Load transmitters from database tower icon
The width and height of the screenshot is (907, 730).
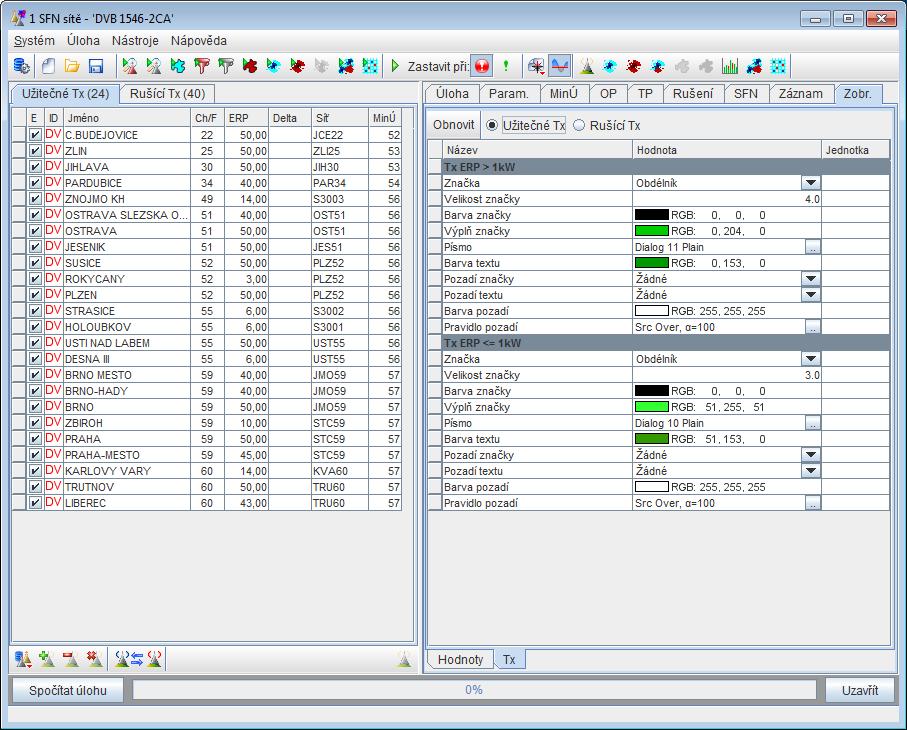[23, 658]
